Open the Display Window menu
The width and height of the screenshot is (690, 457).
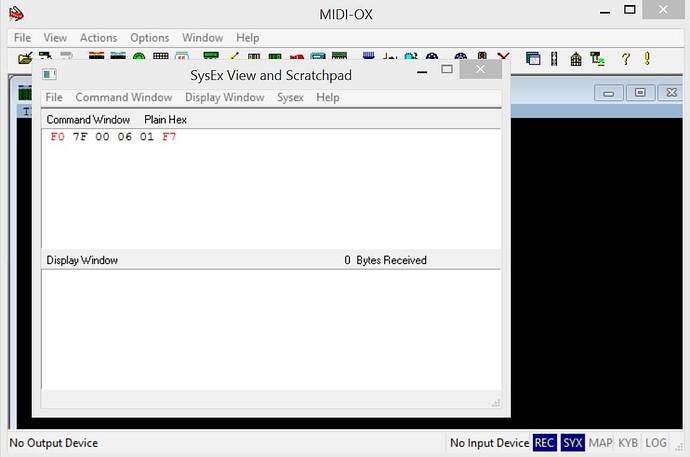pyautogui.click(x=224, y=97)
